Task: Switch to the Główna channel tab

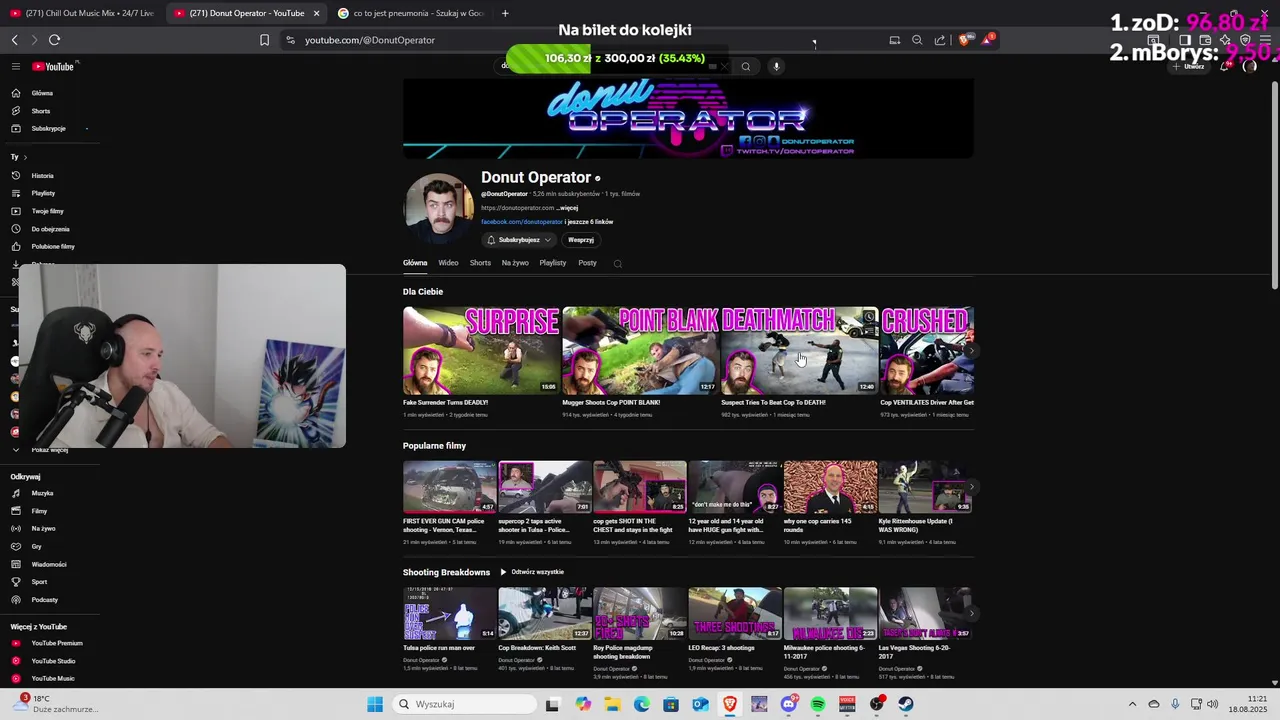Action: coord(415,263)
